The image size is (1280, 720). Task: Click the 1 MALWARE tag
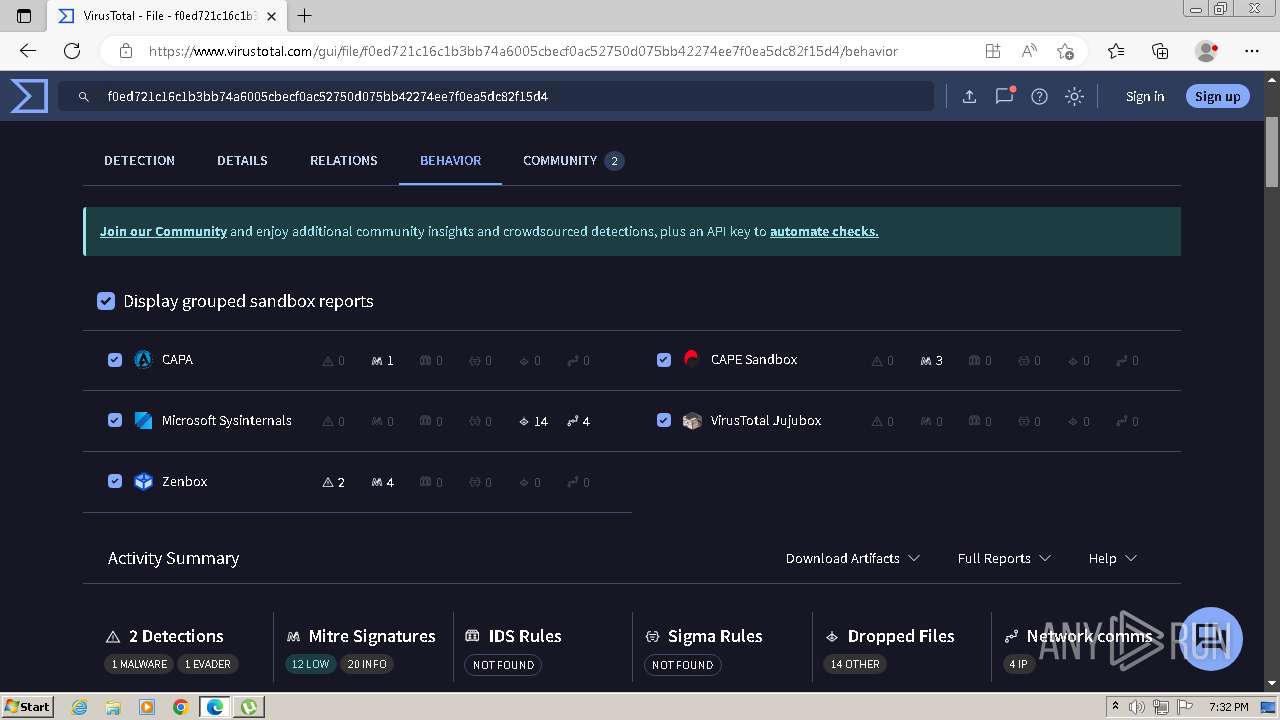(x=139, y=664)
